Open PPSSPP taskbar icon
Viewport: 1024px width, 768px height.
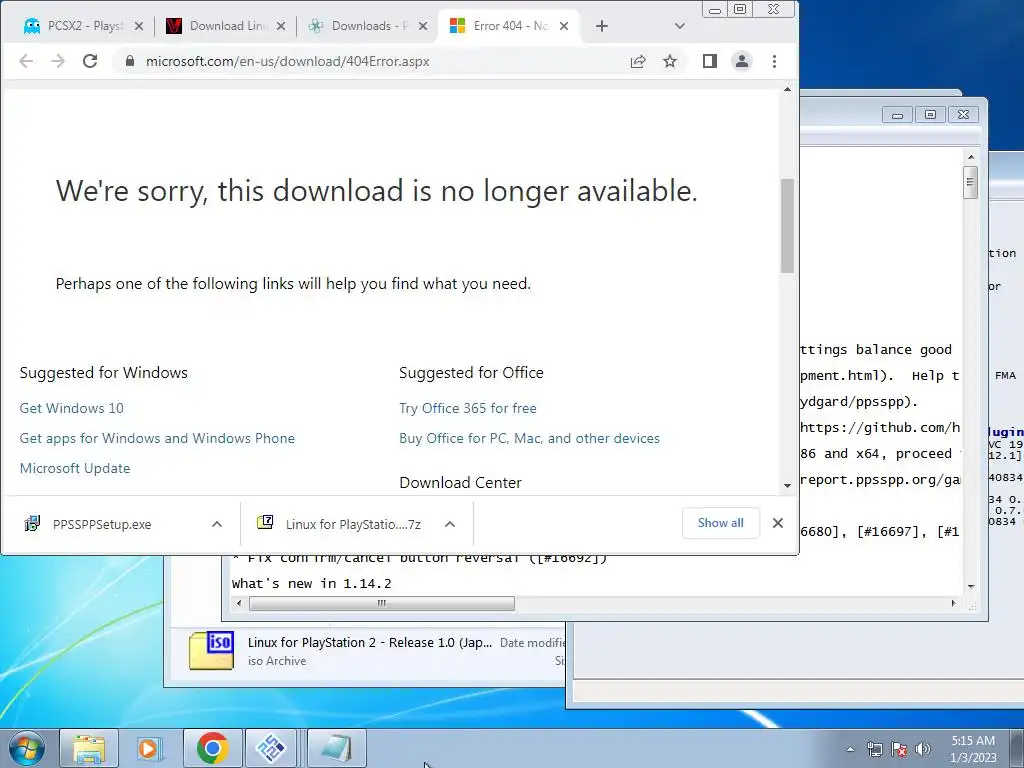272,748
